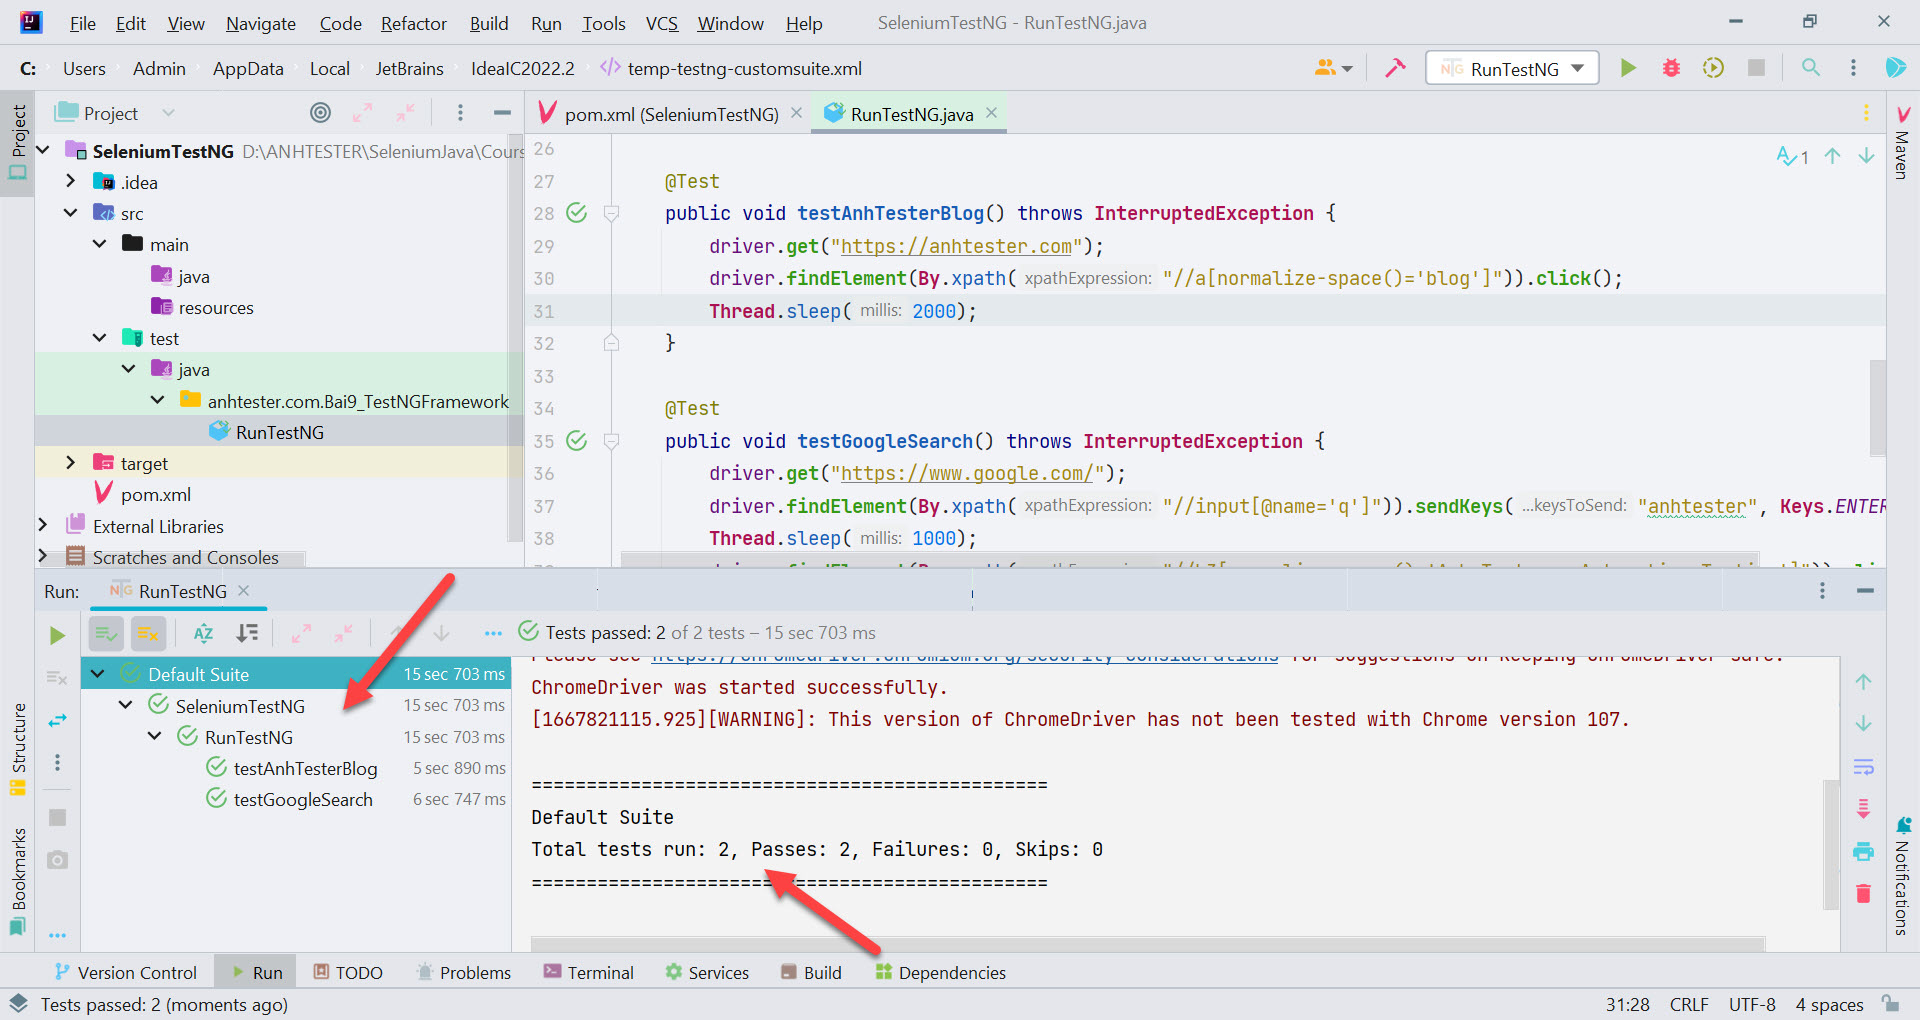Start debugging with the red bug icon
The height and width of the screenshot is (1020, 1920).
pyautogui.click(x=1671, y=68)
